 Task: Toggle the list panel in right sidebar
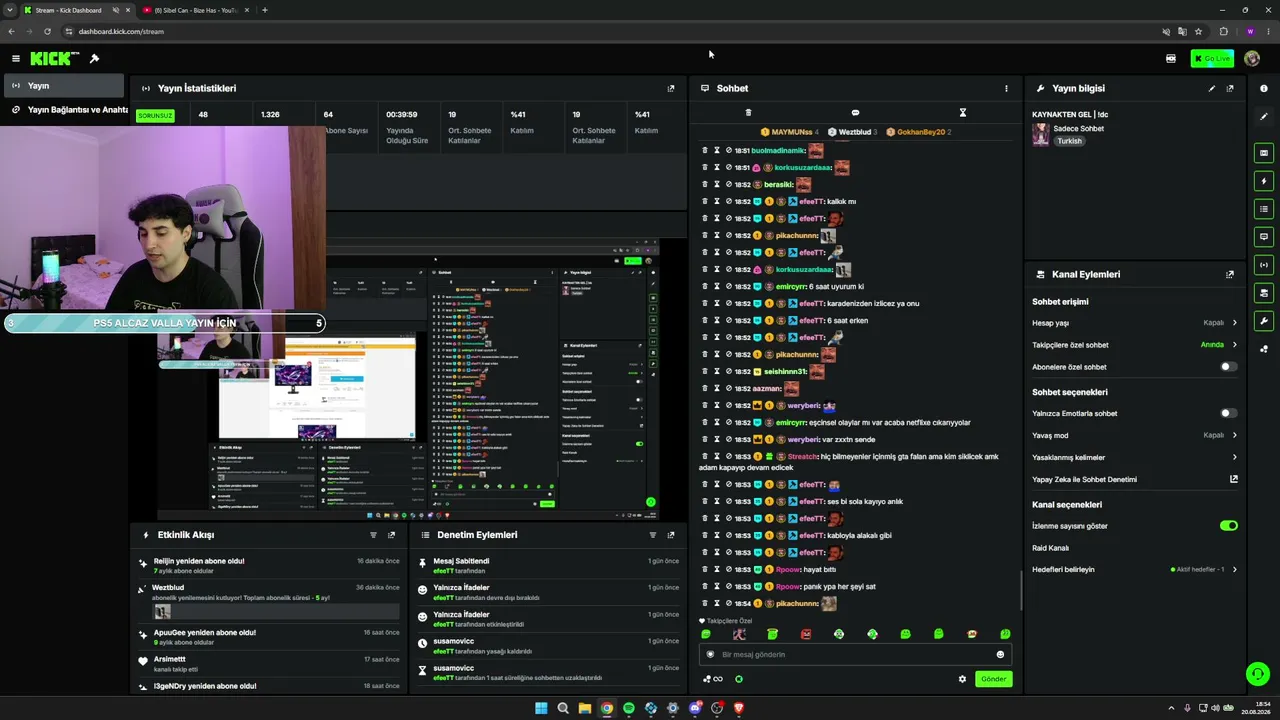pos(1264,209)
